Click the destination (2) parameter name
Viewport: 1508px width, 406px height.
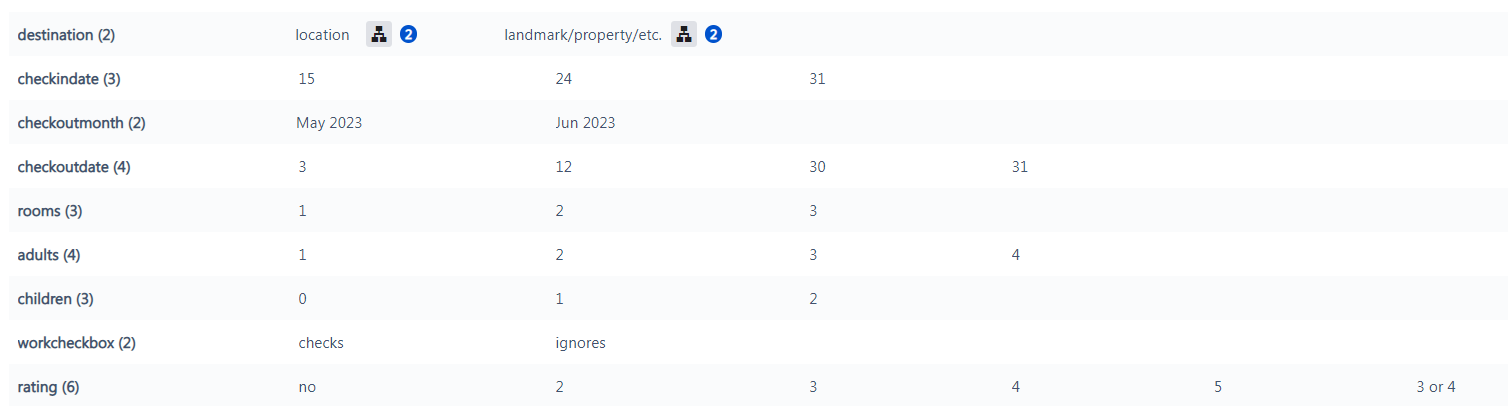66,35
